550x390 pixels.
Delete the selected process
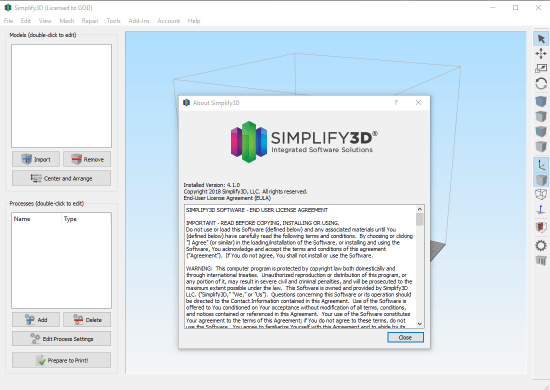[87, 320]
